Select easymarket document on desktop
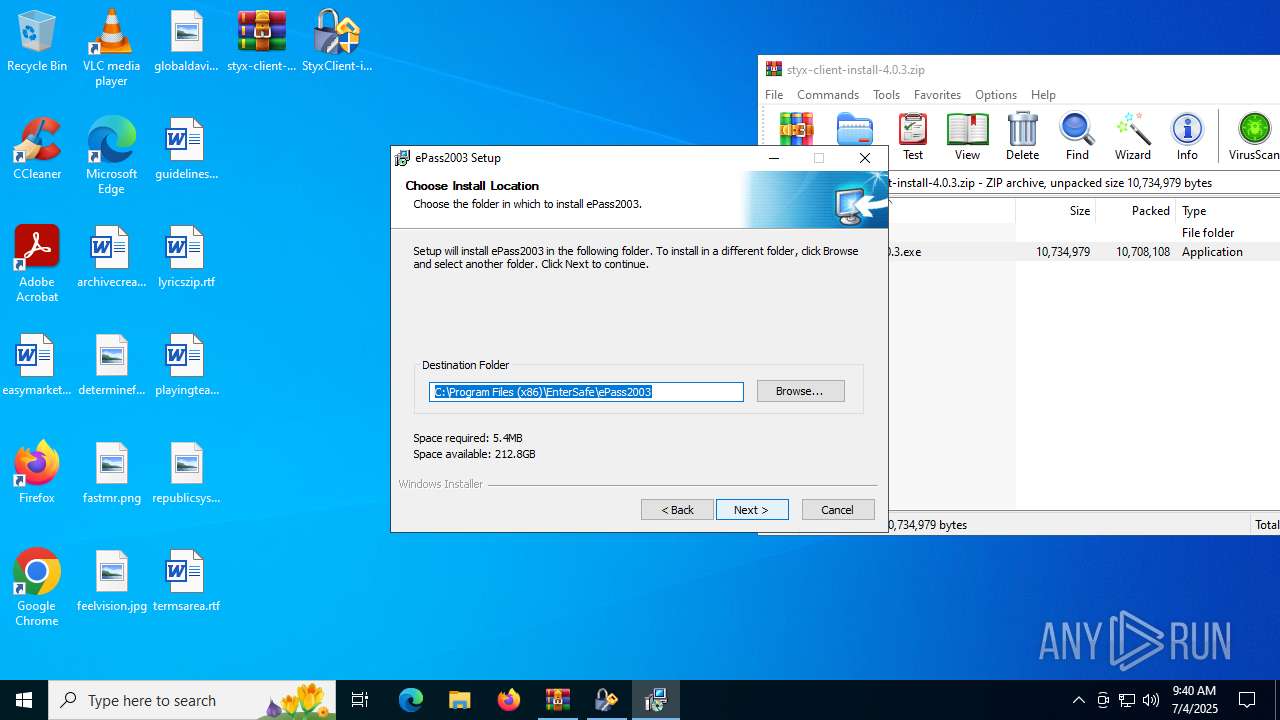 click(37, 365)
